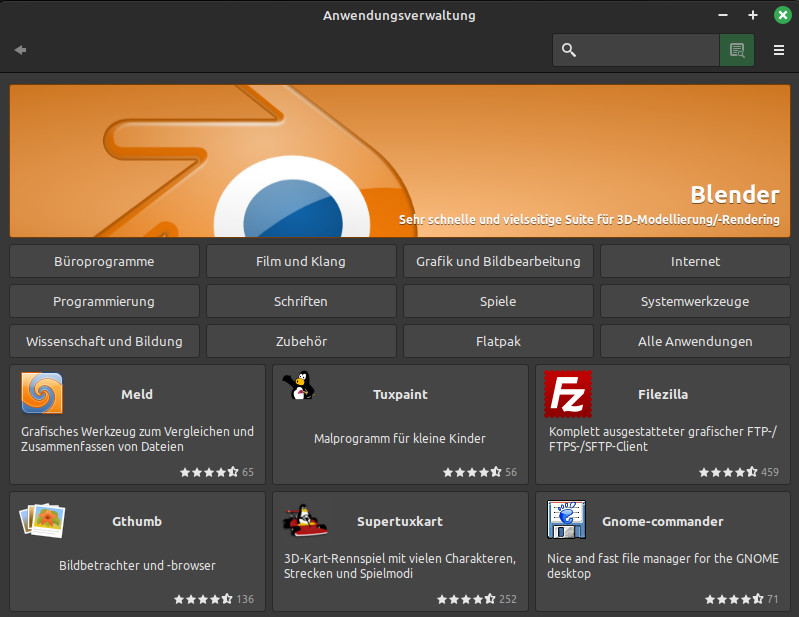Click the magnifying glass search icon
This screenshot has width=799, height=617.
[x=569, y=50]
